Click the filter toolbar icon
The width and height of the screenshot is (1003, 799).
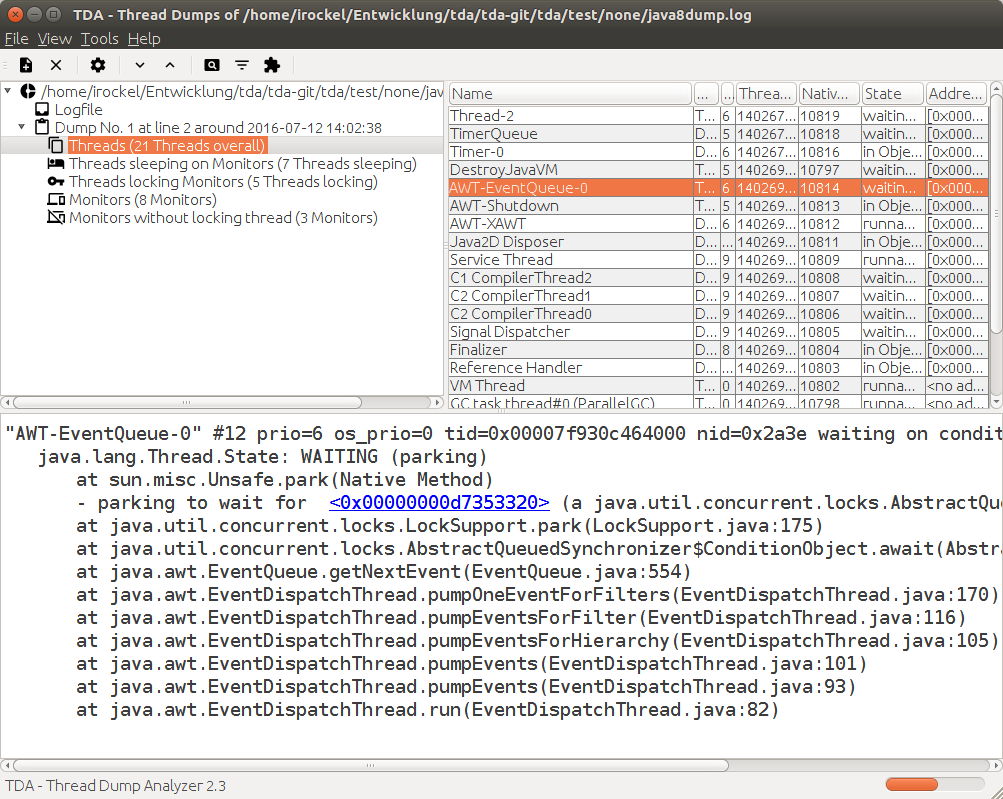[x=242, y=65]
